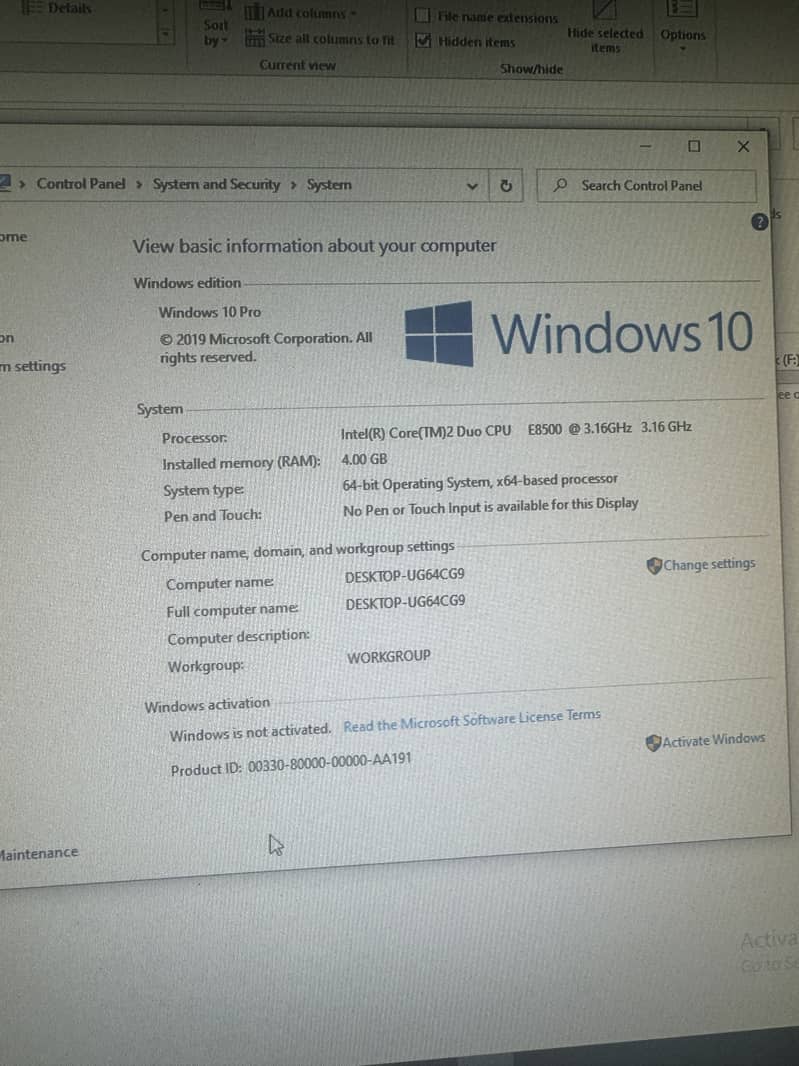Read the Microsoft Software License Terms

472,721
